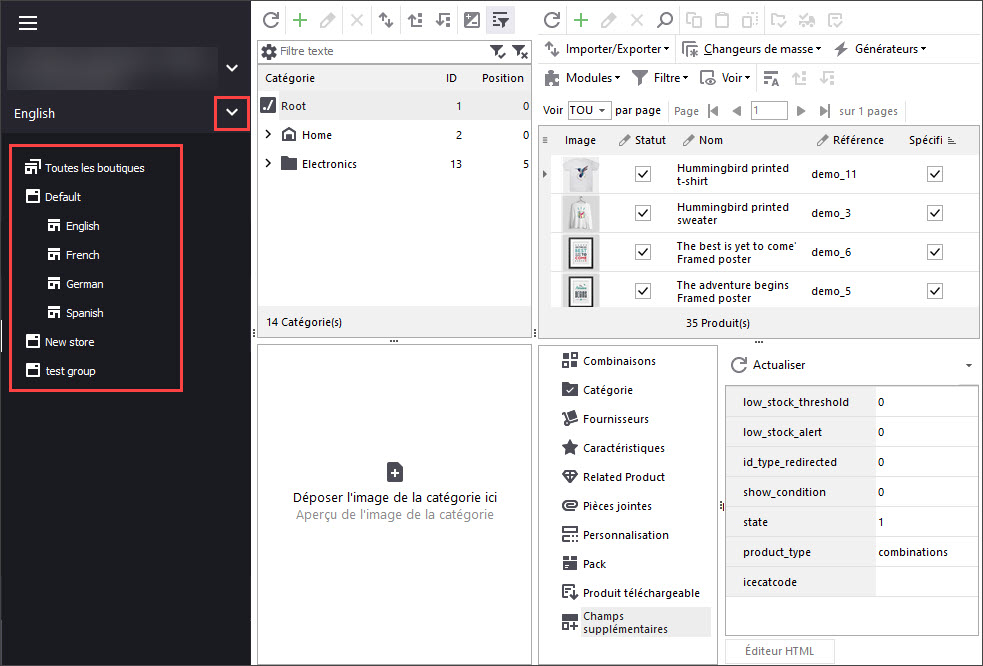Collapse the English shop list chevron

(x=232, y=113)
